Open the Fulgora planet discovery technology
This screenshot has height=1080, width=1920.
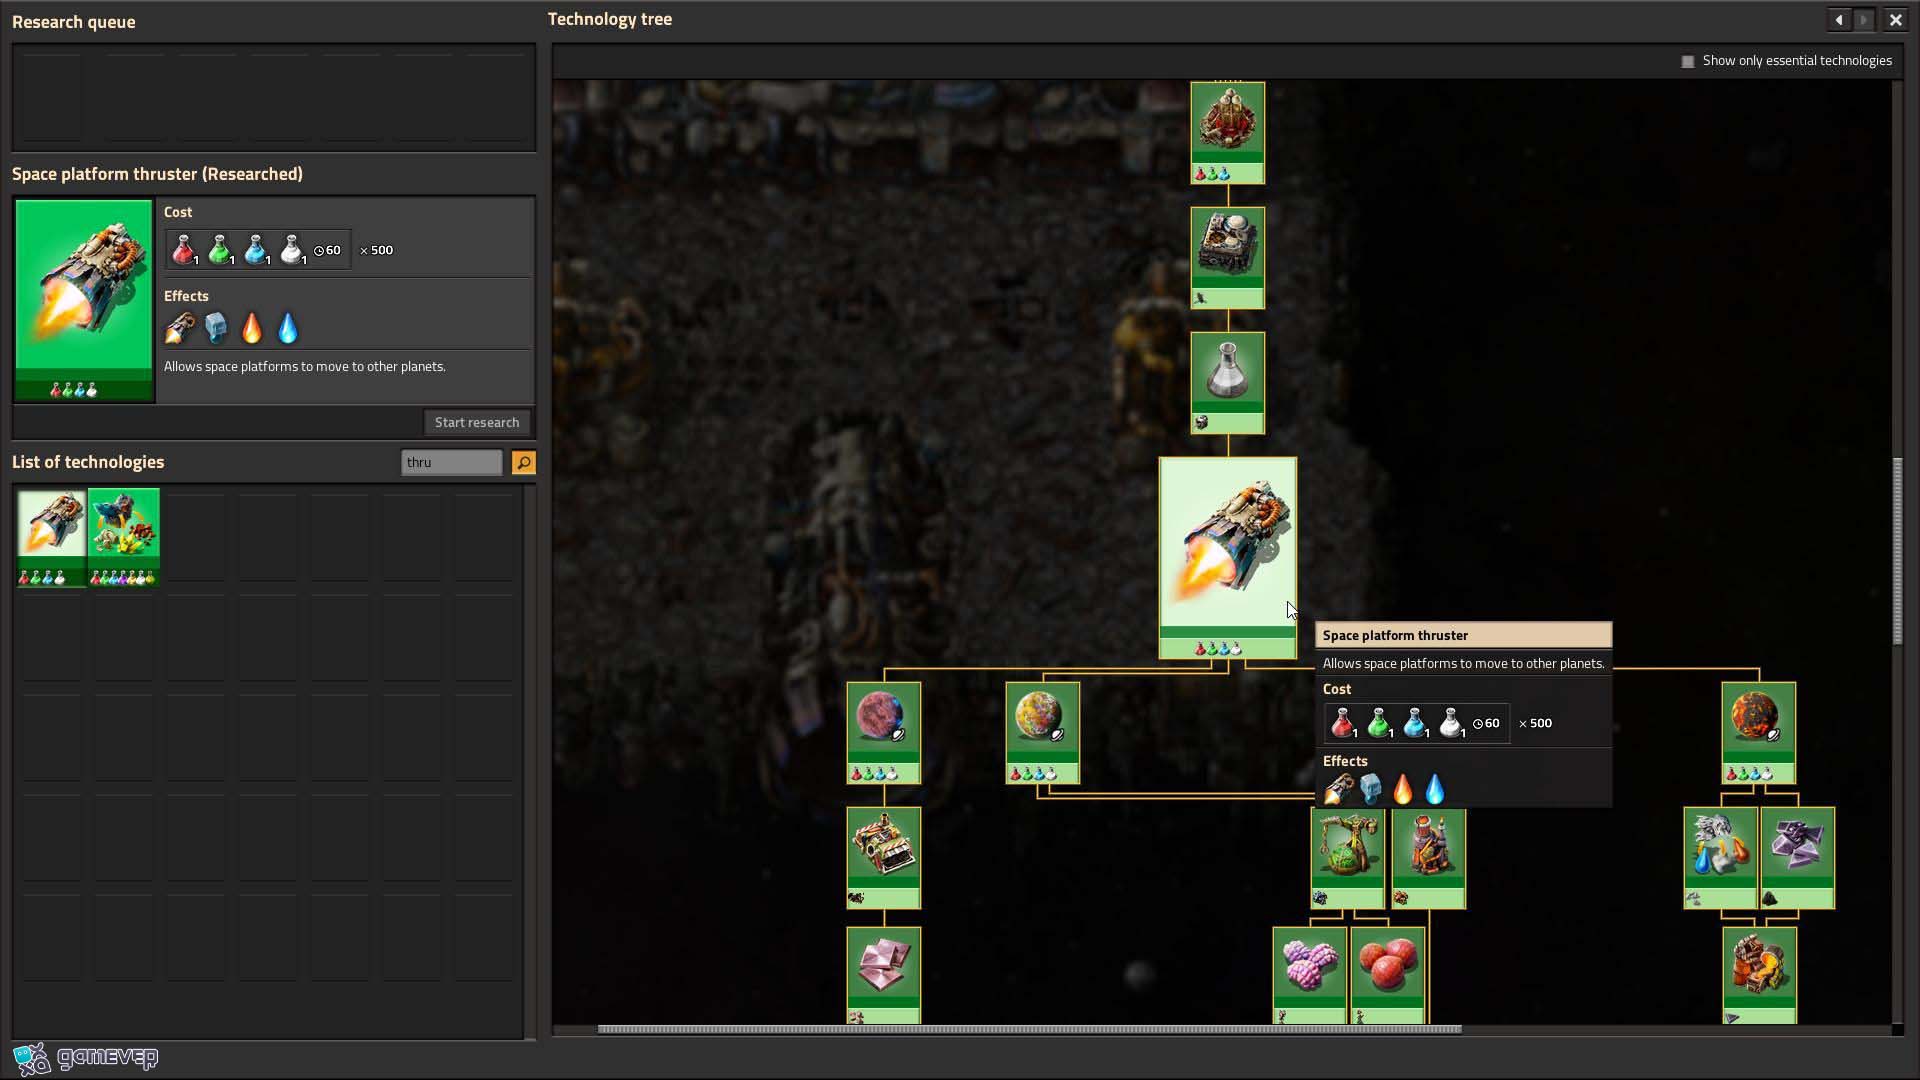(883, 733)
